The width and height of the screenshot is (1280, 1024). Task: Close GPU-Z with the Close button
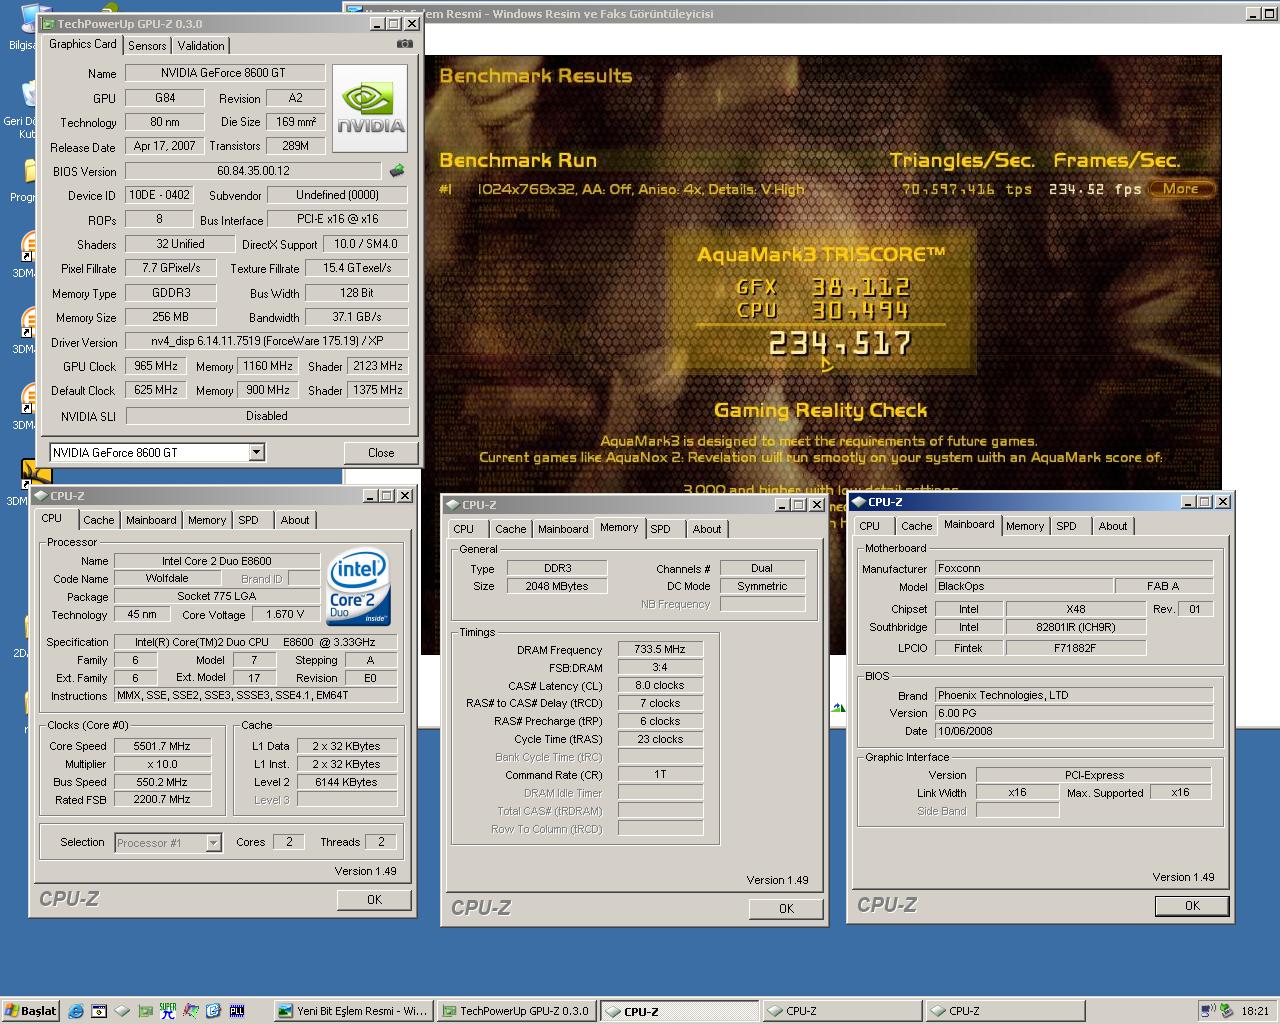(x=381, y=453)
